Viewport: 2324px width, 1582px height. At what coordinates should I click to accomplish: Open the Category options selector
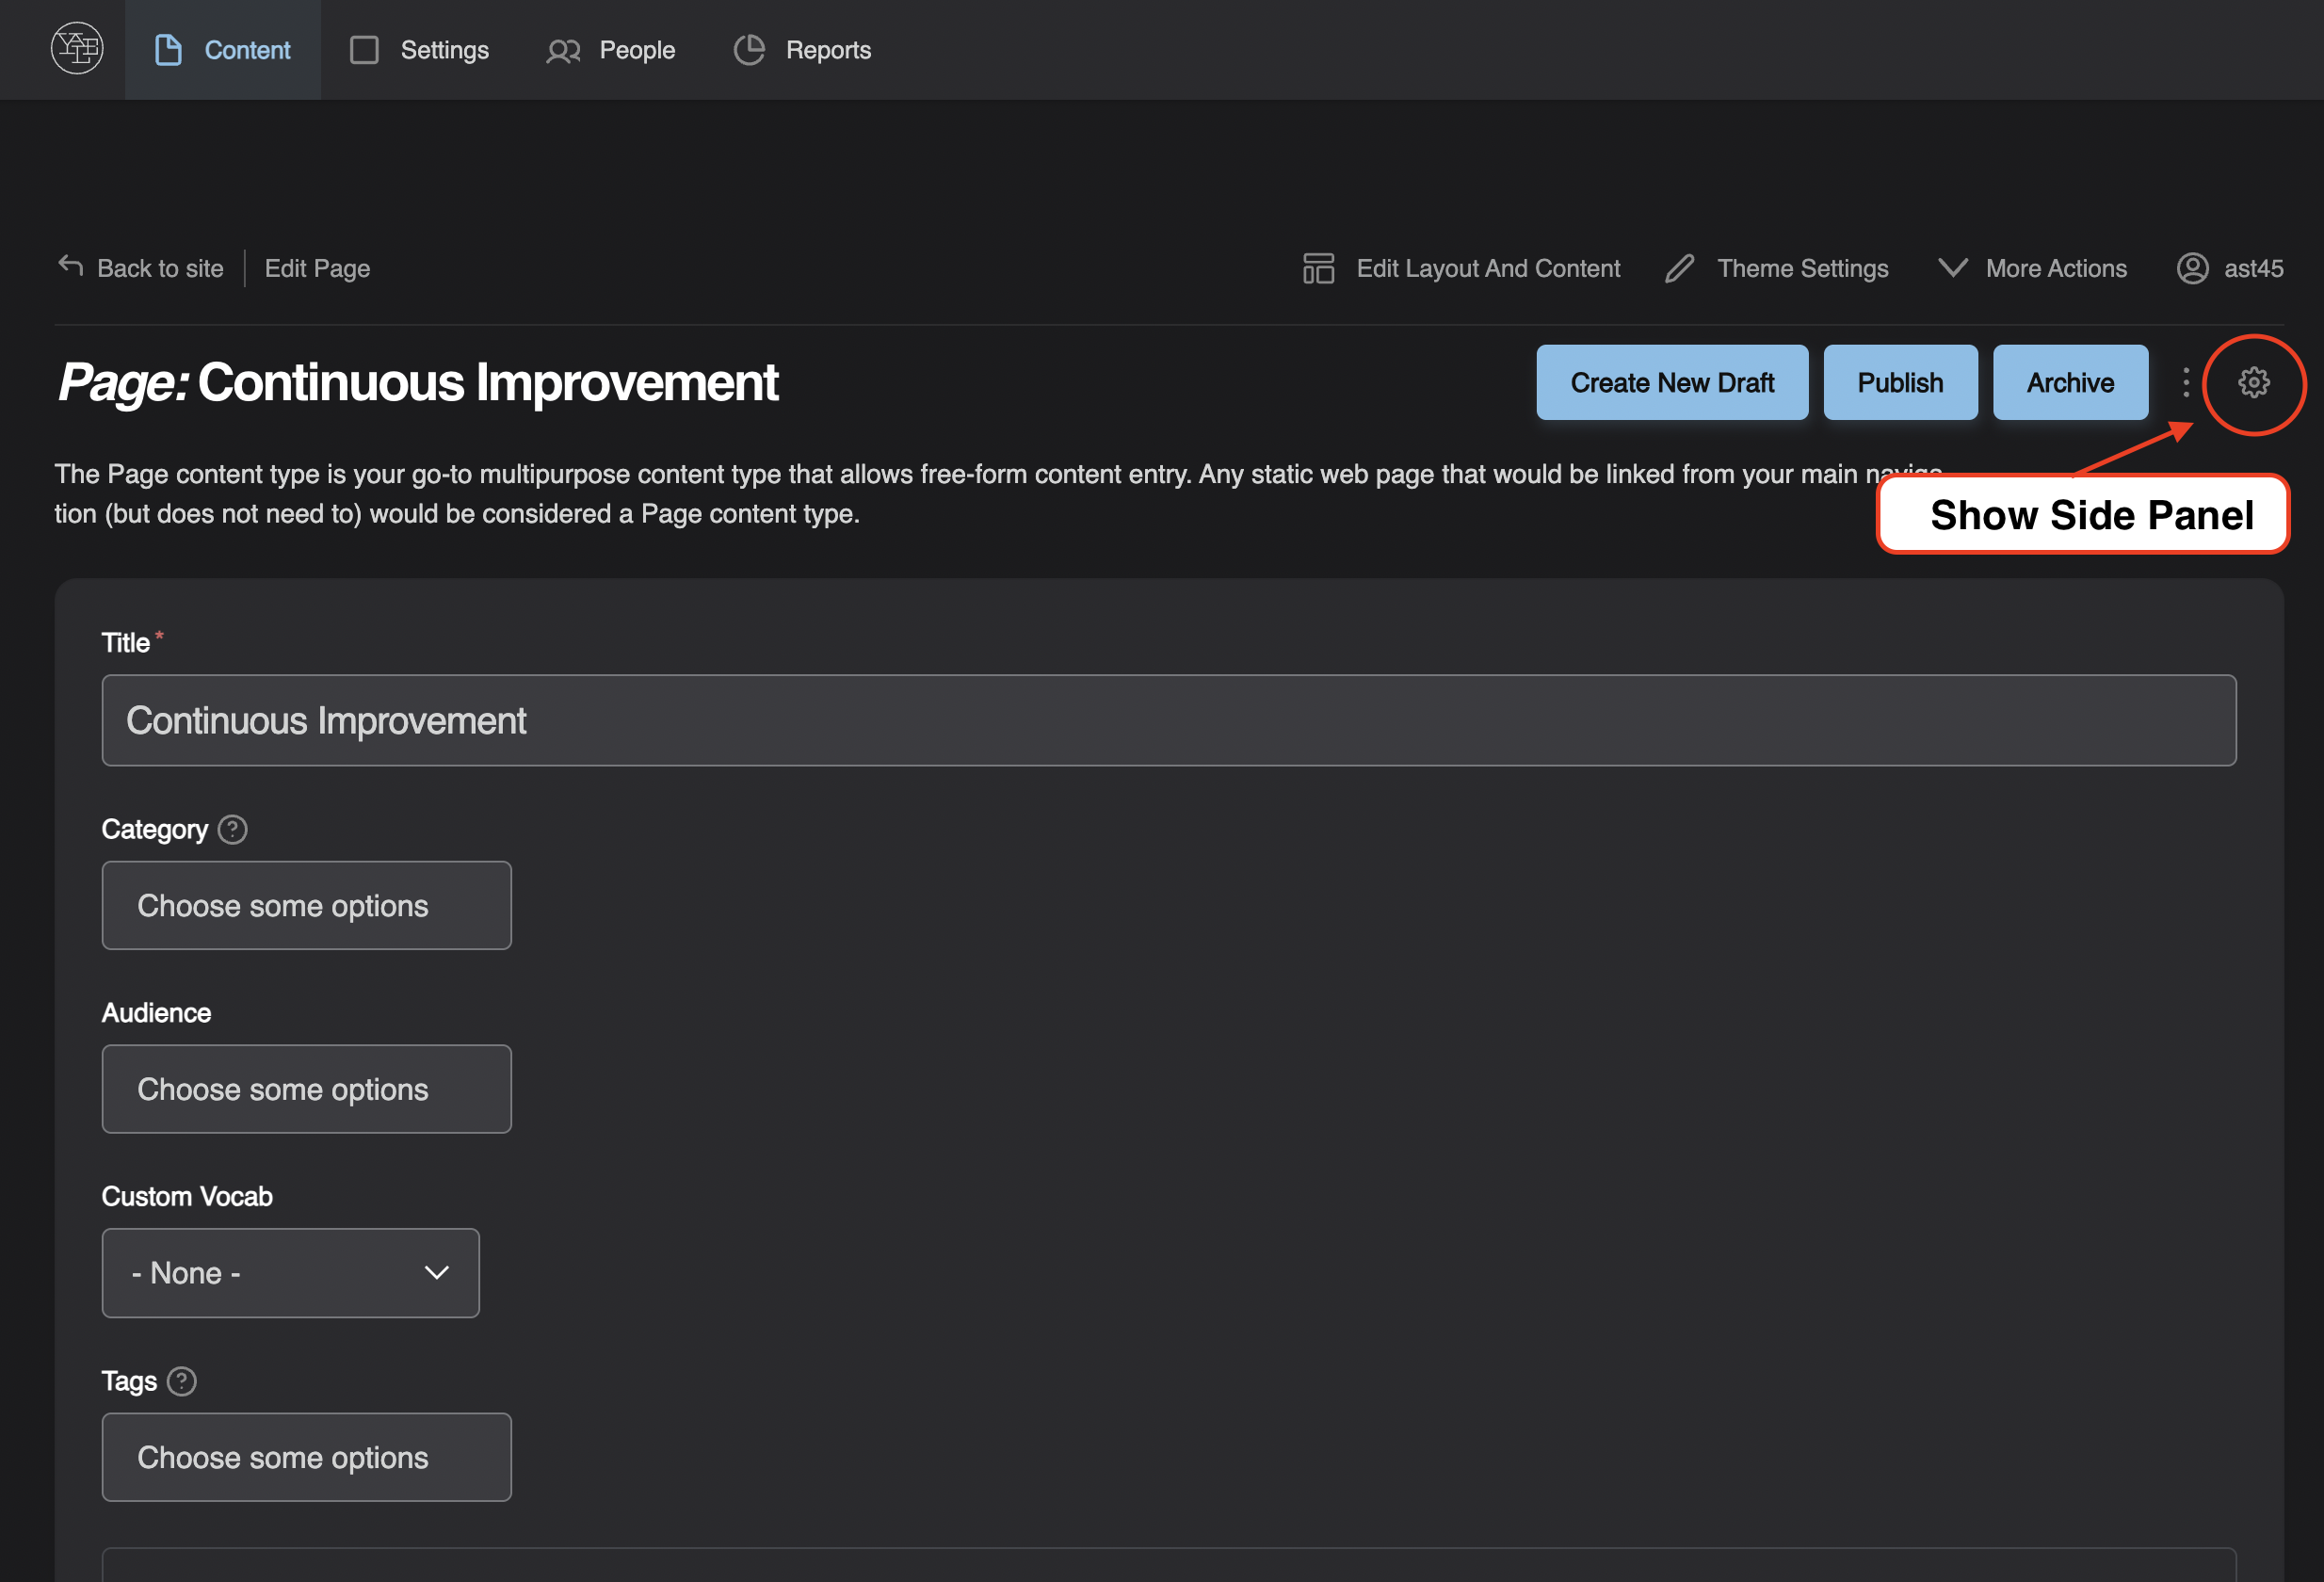[307, 905]
